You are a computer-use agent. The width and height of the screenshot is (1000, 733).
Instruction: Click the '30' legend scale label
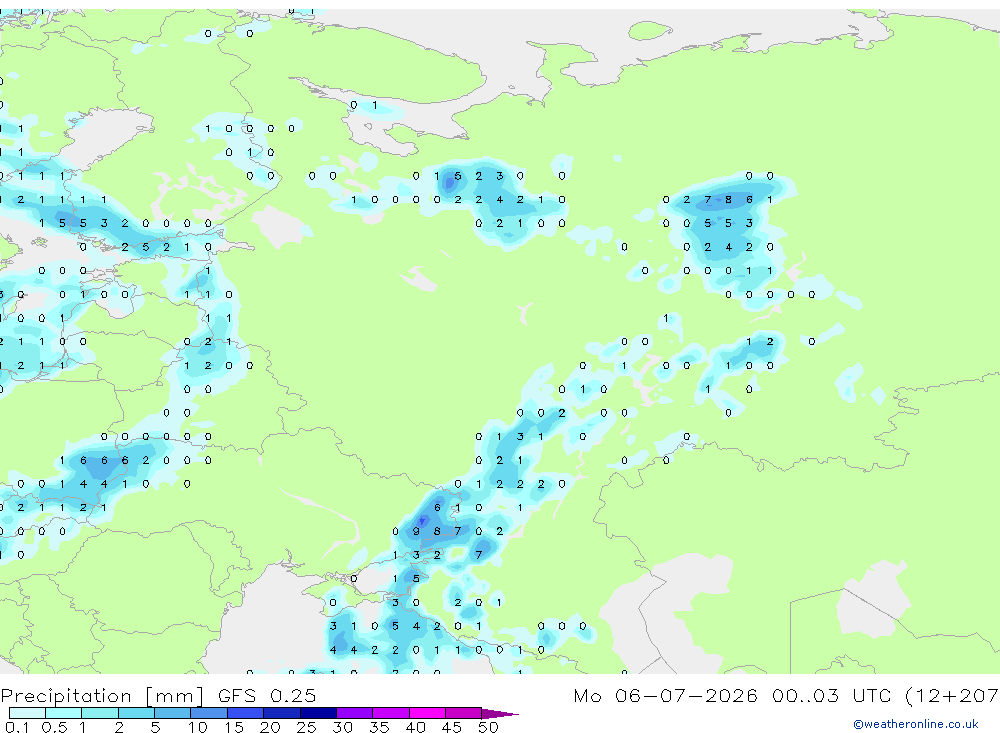click(x=342, y=727)
